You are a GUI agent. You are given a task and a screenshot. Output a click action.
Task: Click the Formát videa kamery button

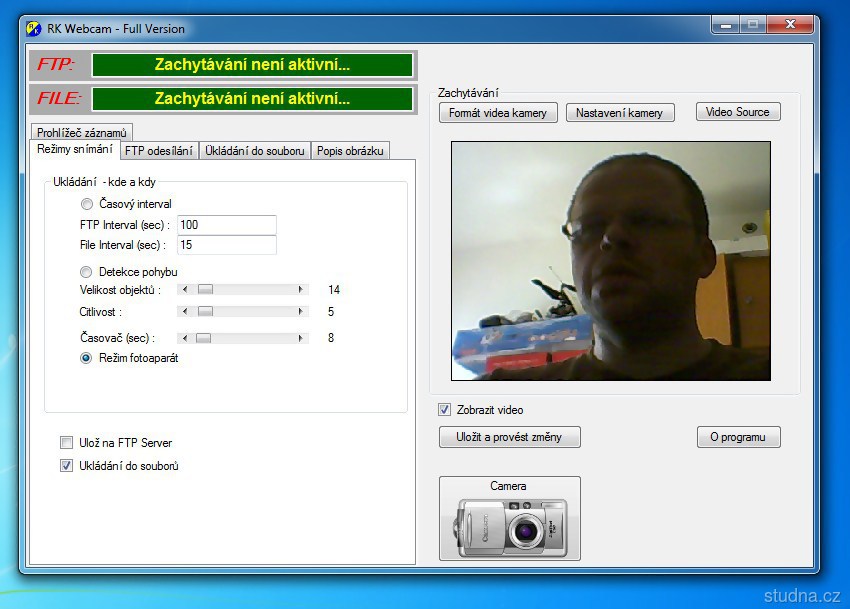coord(498,113)
